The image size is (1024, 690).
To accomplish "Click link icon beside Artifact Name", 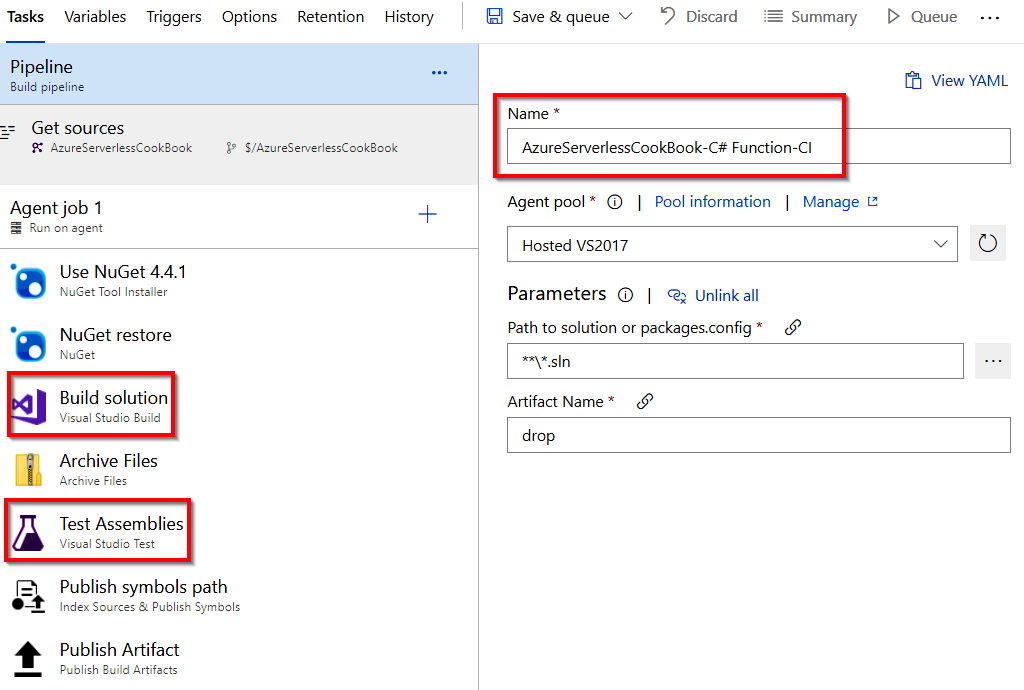I will pyautogui.click(x=645, y=401).
